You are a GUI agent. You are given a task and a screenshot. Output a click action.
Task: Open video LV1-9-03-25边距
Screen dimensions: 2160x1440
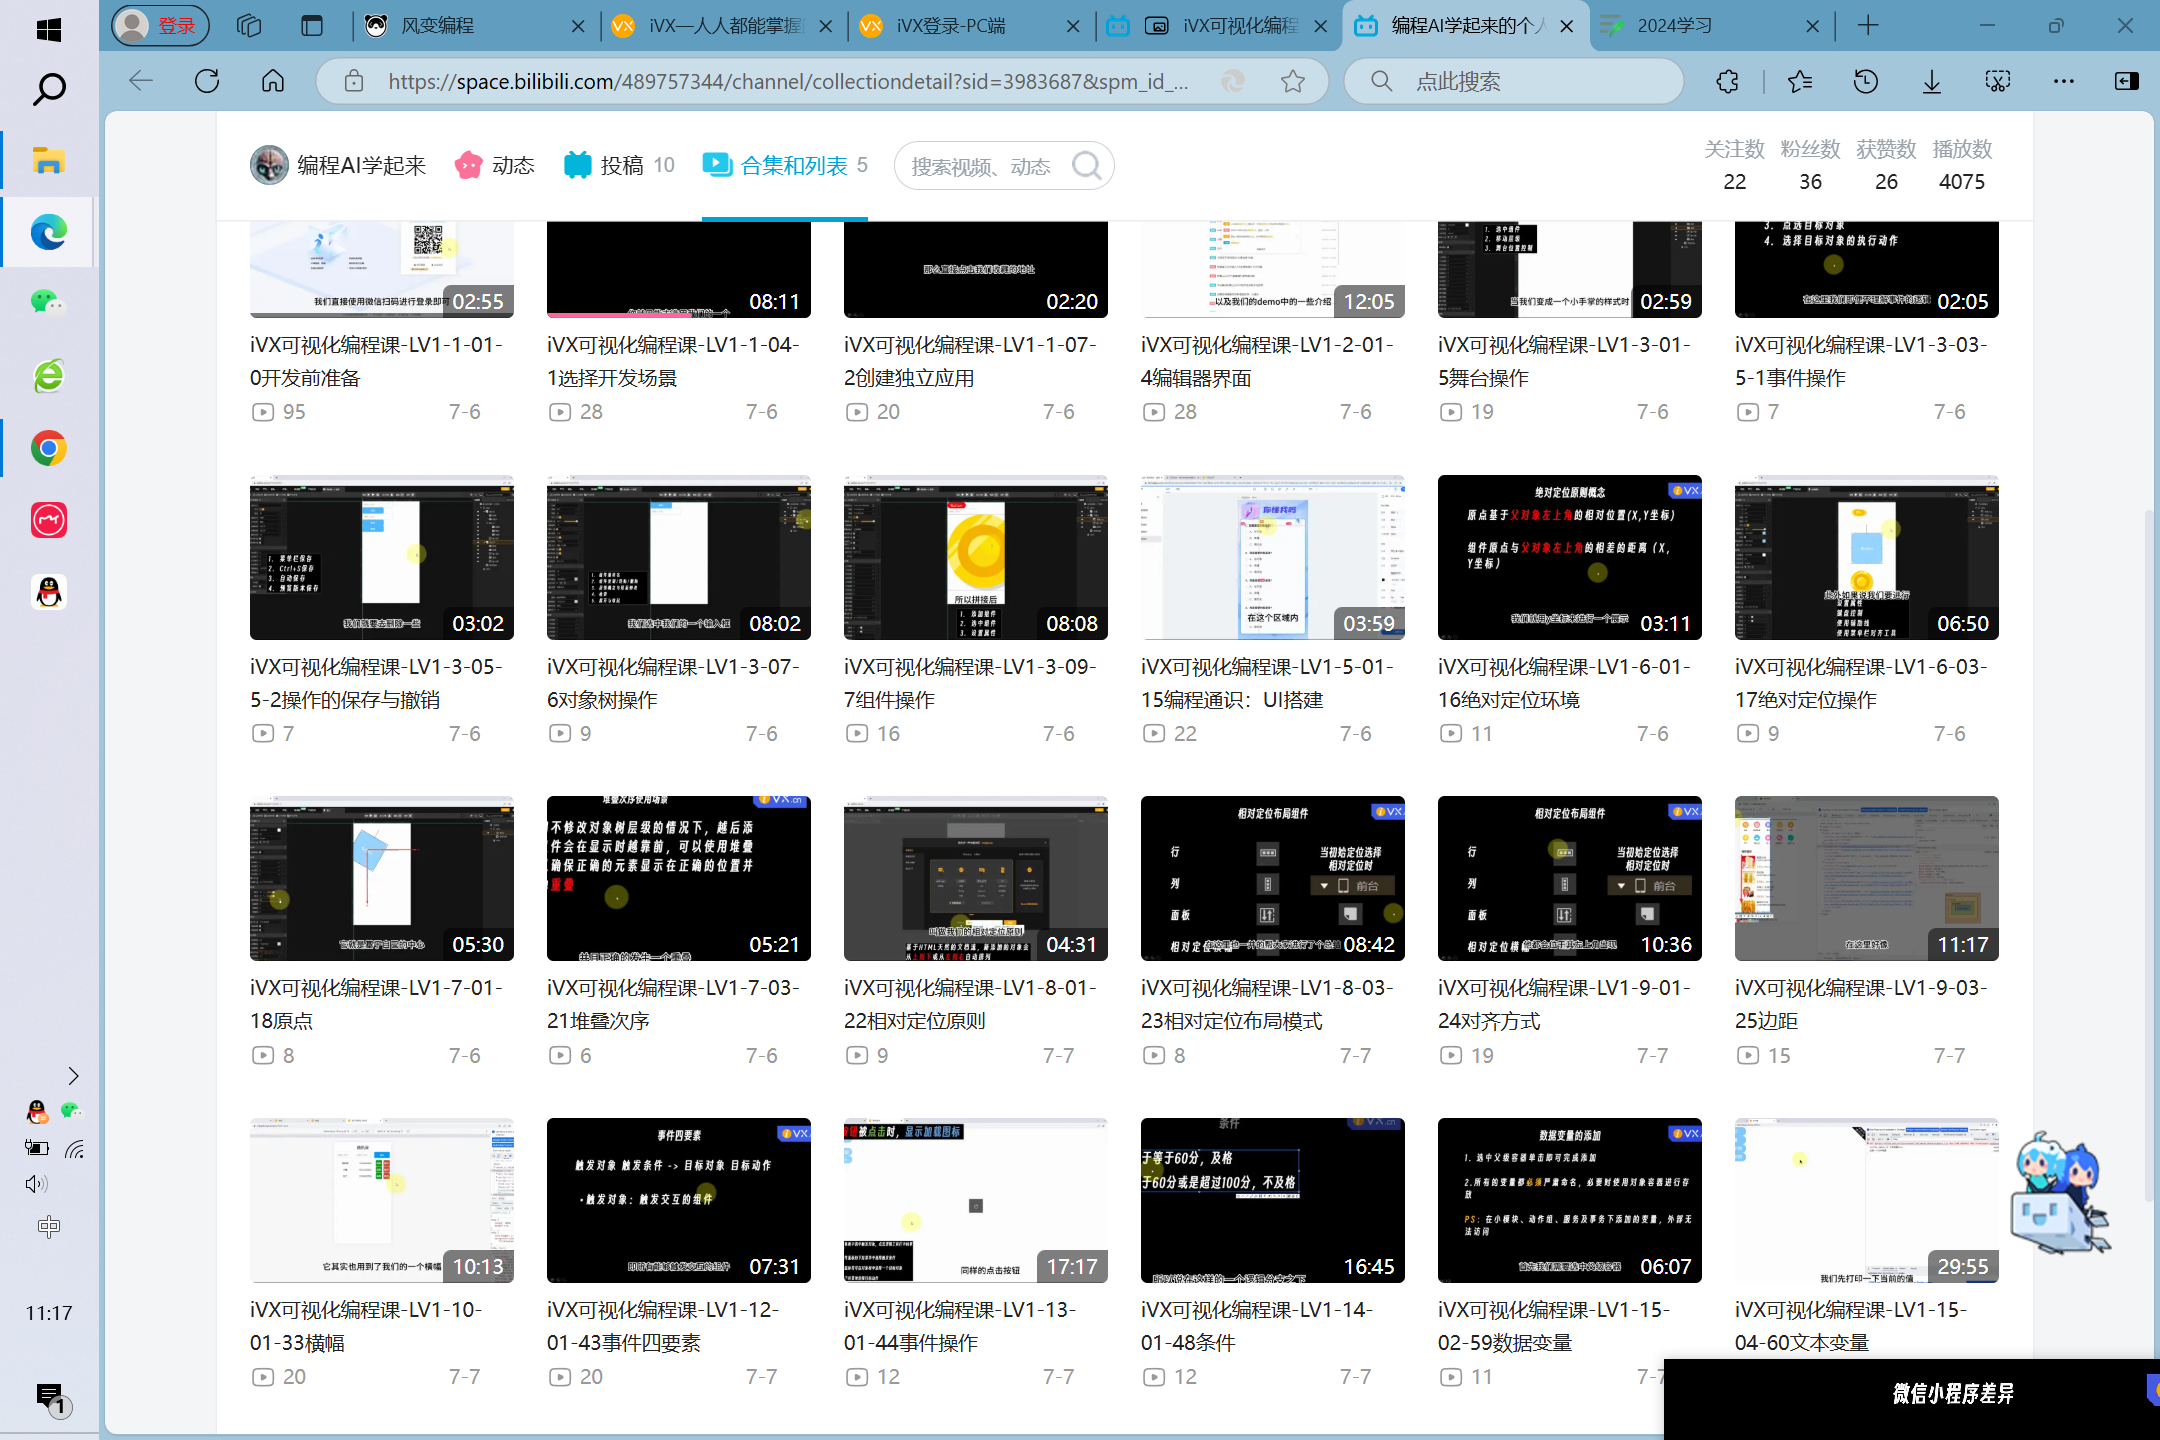point(1861,1004)
